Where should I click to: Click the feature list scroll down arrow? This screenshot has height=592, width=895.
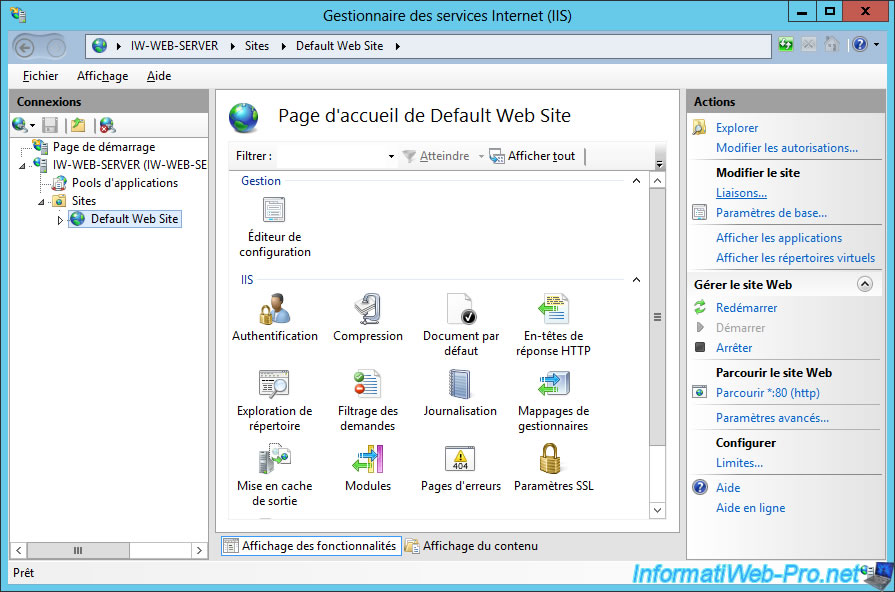657,510
